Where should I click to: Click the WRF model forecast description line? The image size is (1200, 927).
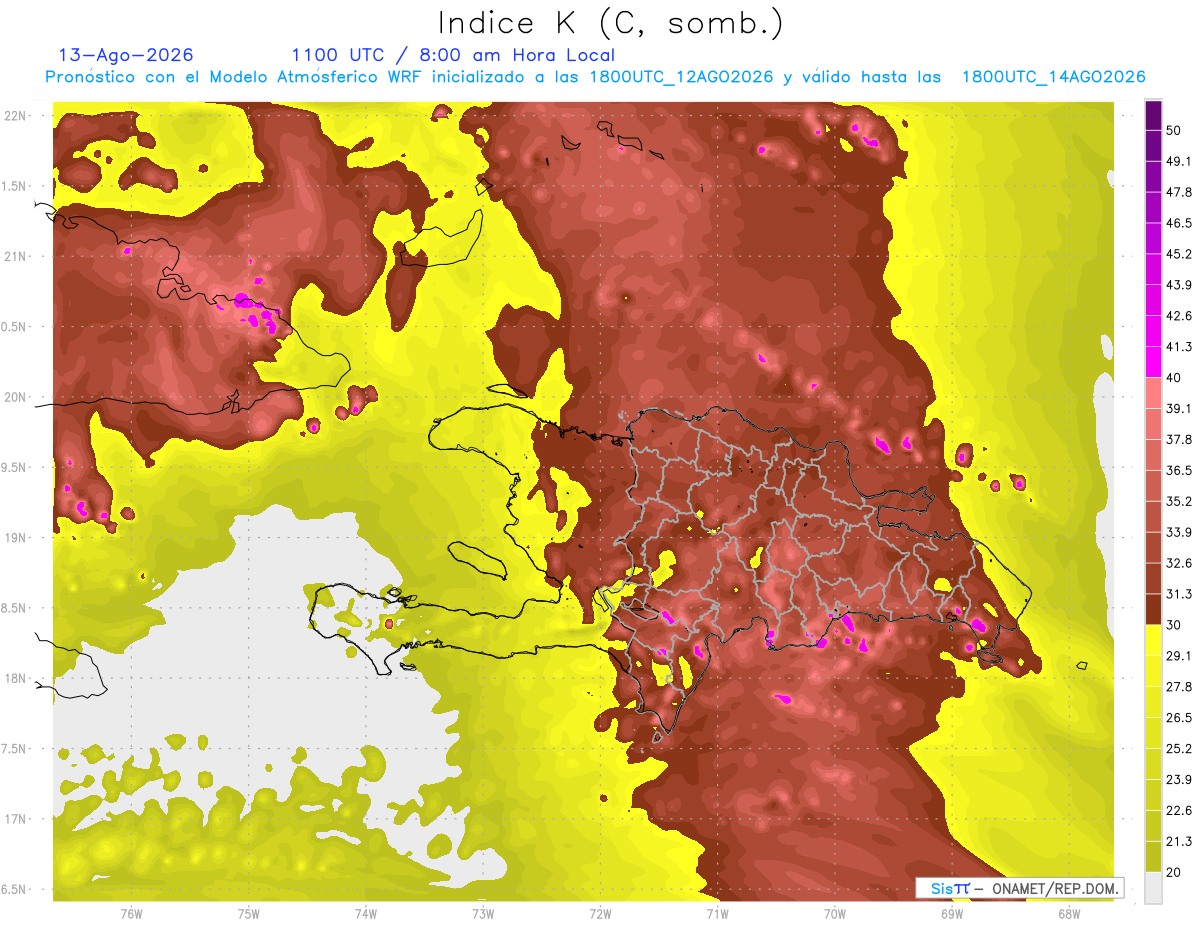coord(595,77)
